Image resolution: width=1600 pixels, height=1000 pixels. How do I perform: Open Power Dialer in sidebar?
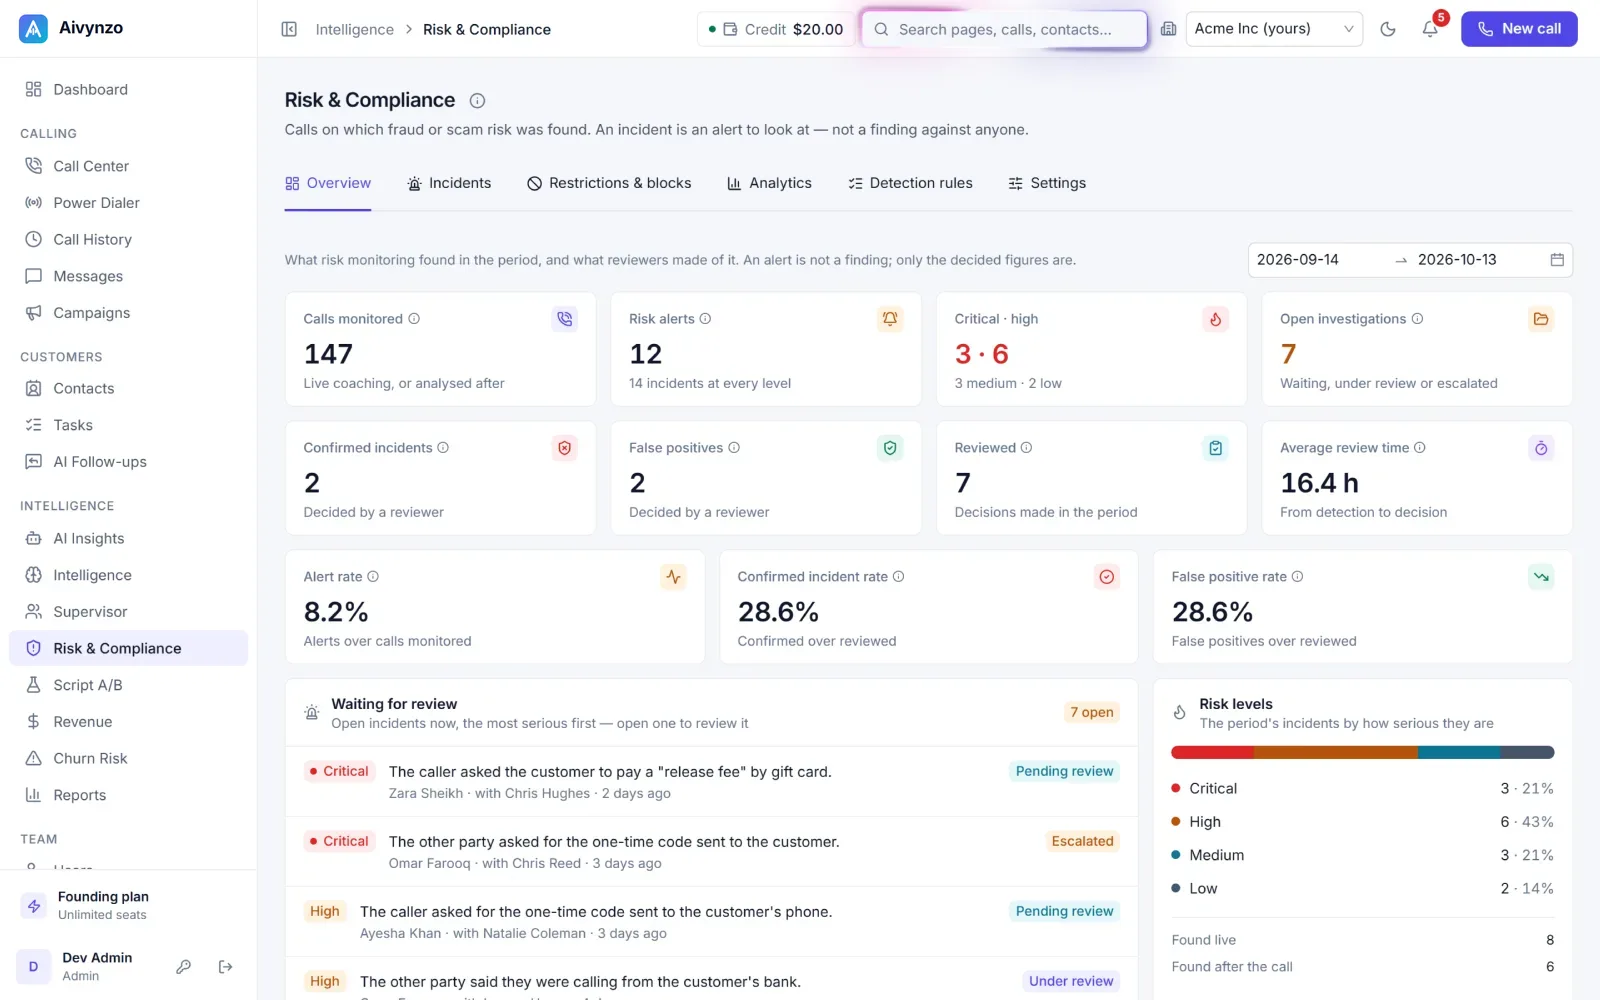[x=128, y=203]
